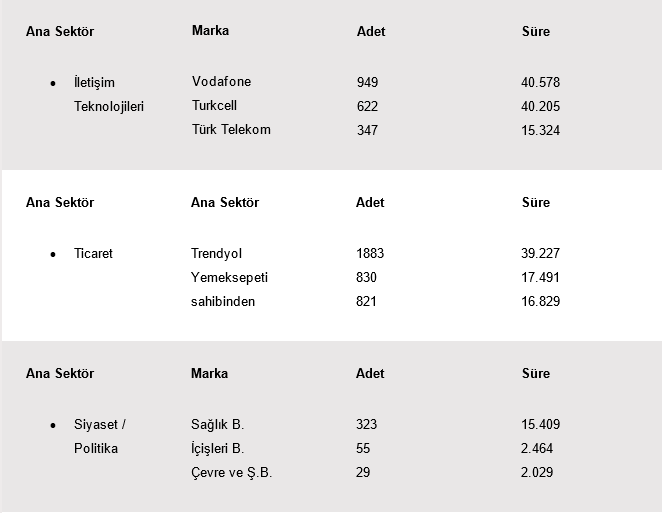This screenshot has height=513, width=662.
Task: Select Türk Telekom's duration 15.324
Action: click(x=541, y=130)
